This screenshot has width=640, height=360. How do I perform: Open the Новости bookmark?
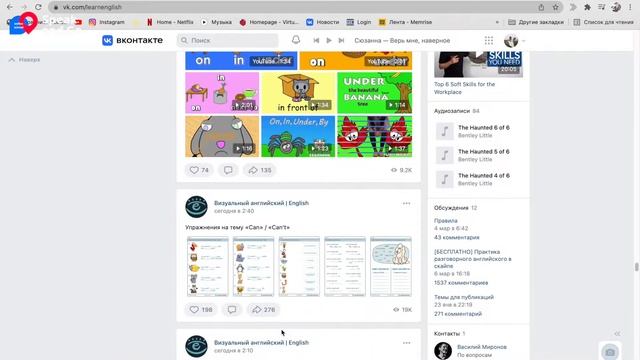point(323,22)
